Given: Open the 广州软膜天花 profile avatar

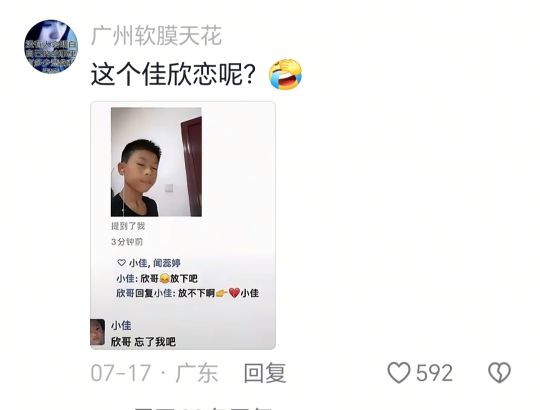Looking at the screenshot, I should [x=51, y=46].
